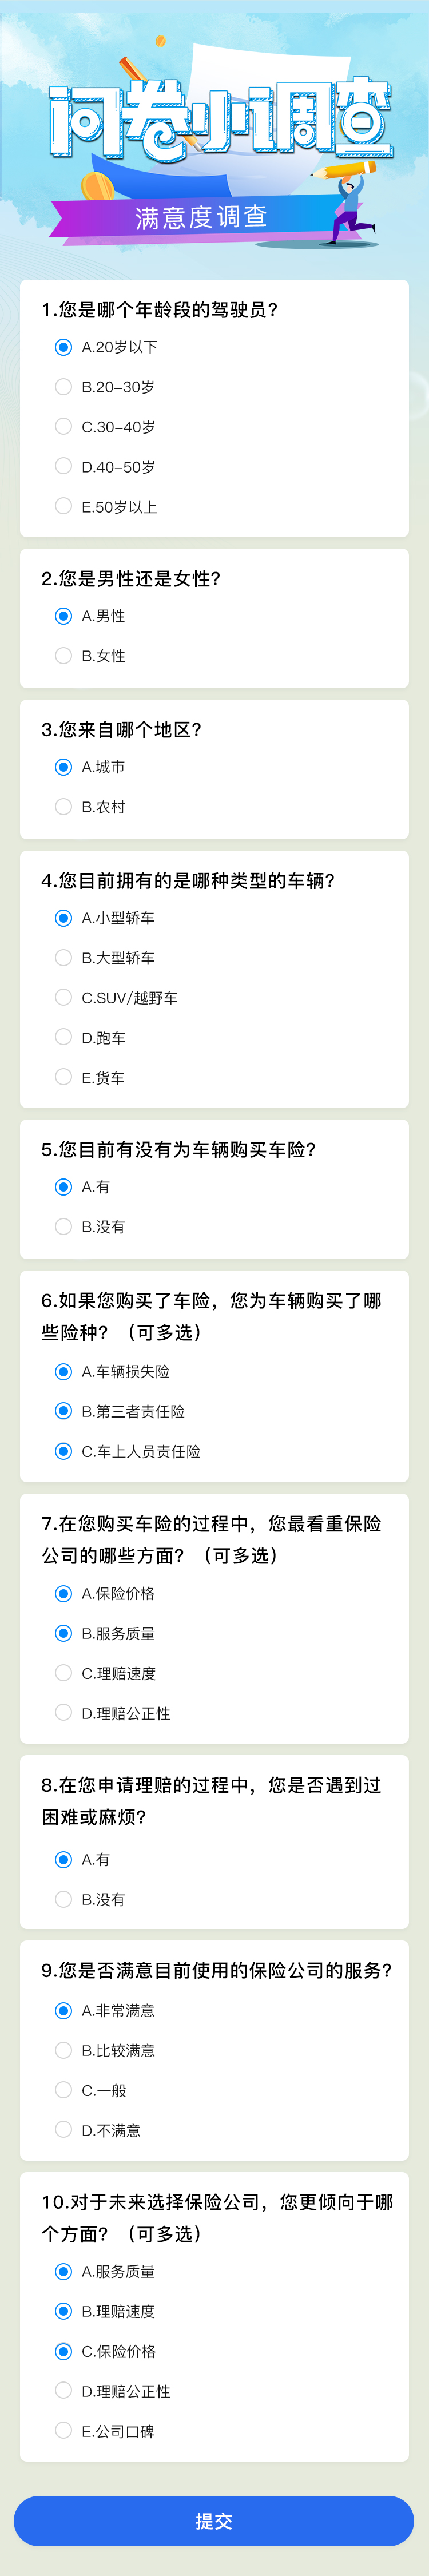Uncheck "A.车辆损失险" insurance type

63,1371
